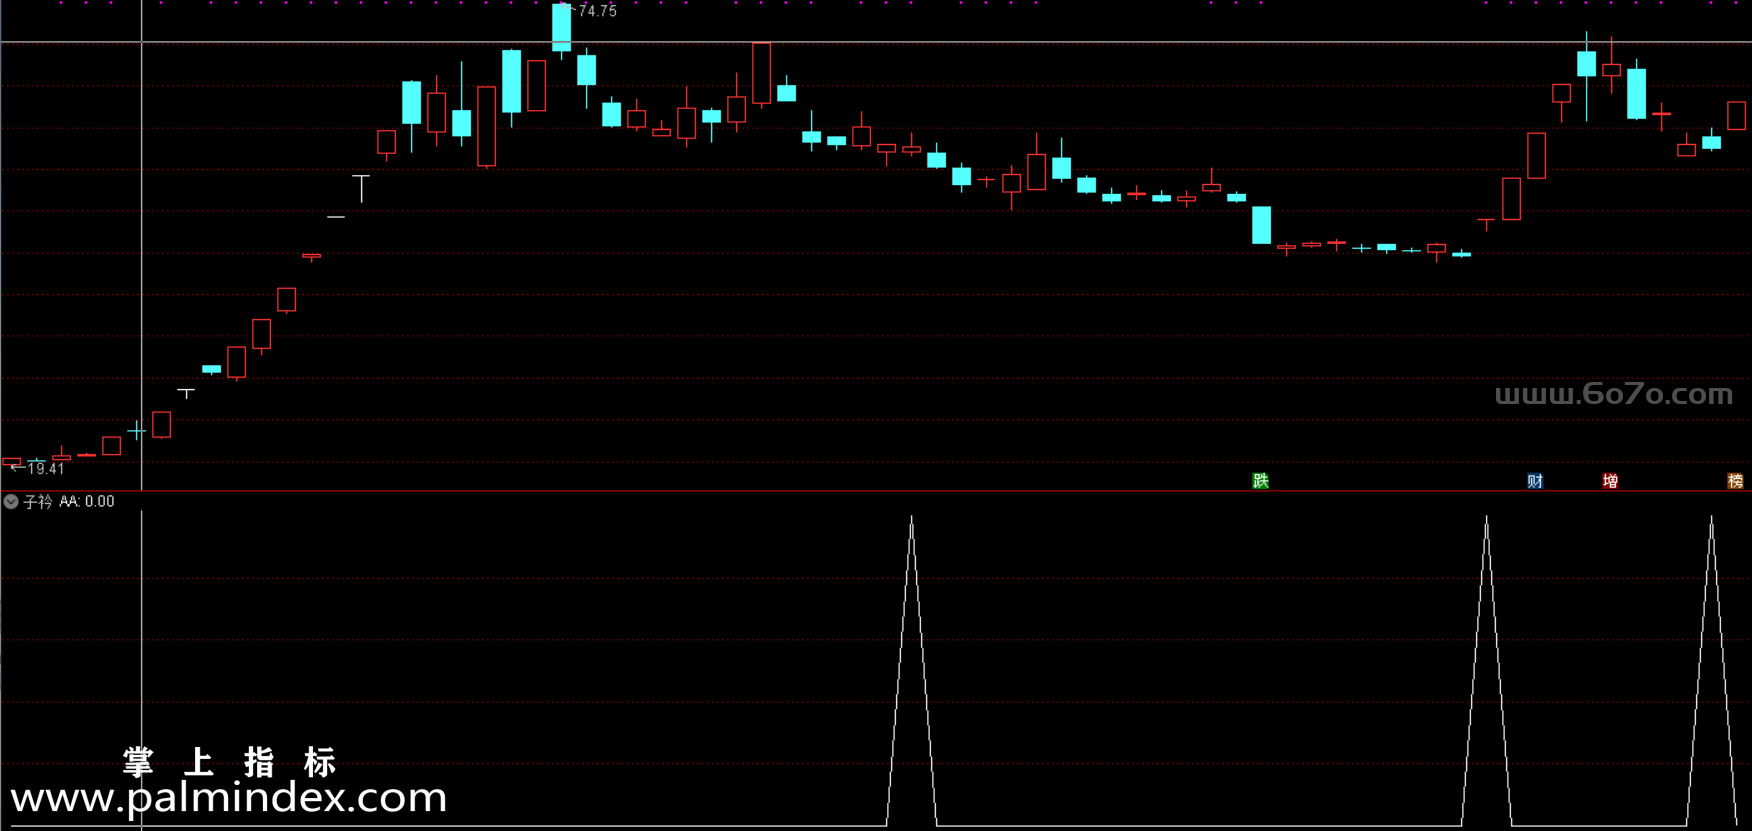Expand the 子衿 indicator dropdown arrow
This screenshot has width=1752, height=831.
click(11, 501)
